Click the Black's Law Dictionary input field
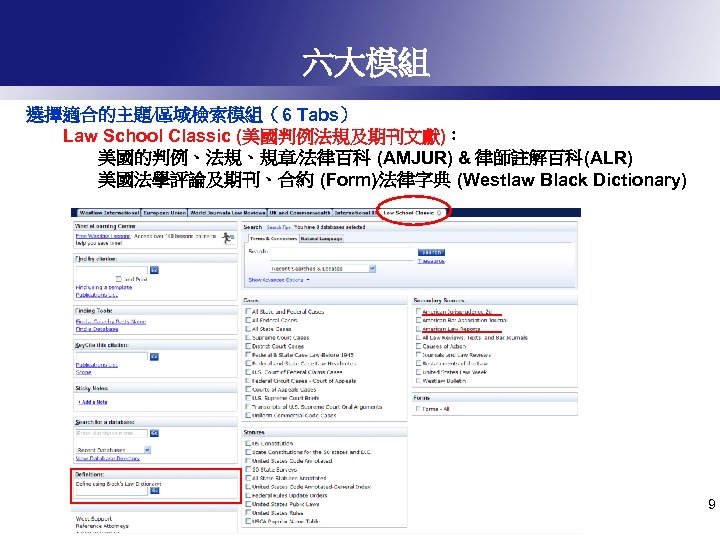This screenshot has width=720, height=540. click(112, 491)
